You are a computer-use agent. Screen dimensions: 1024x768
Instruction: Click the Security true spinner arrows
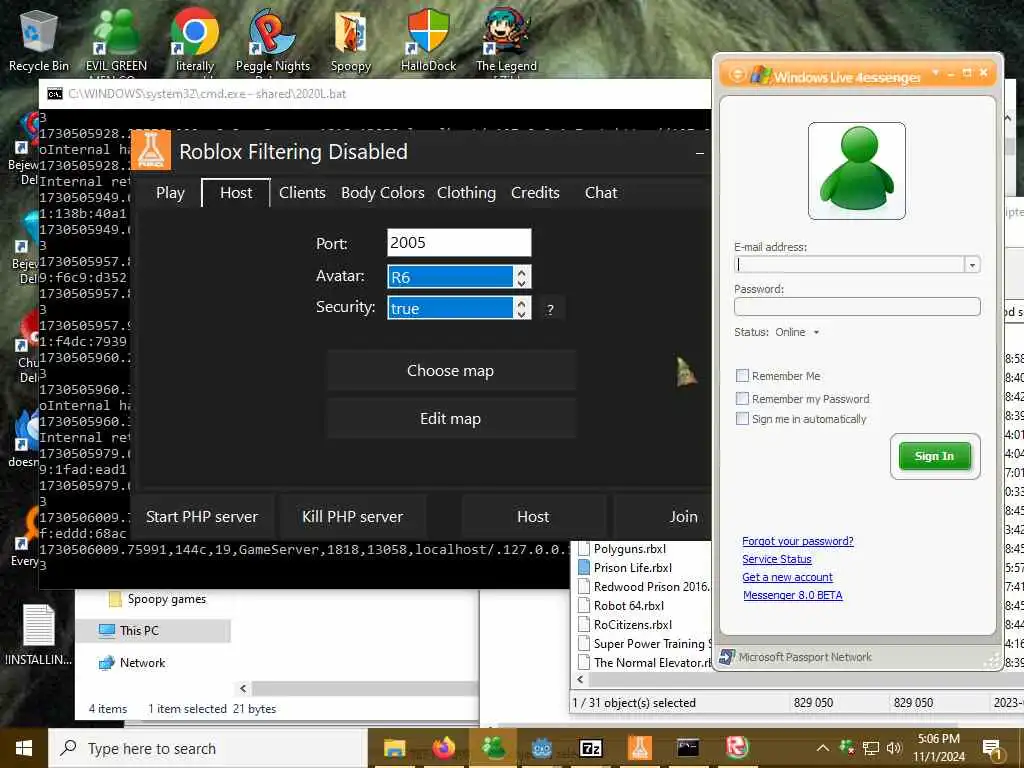click(x=521, y=308)
